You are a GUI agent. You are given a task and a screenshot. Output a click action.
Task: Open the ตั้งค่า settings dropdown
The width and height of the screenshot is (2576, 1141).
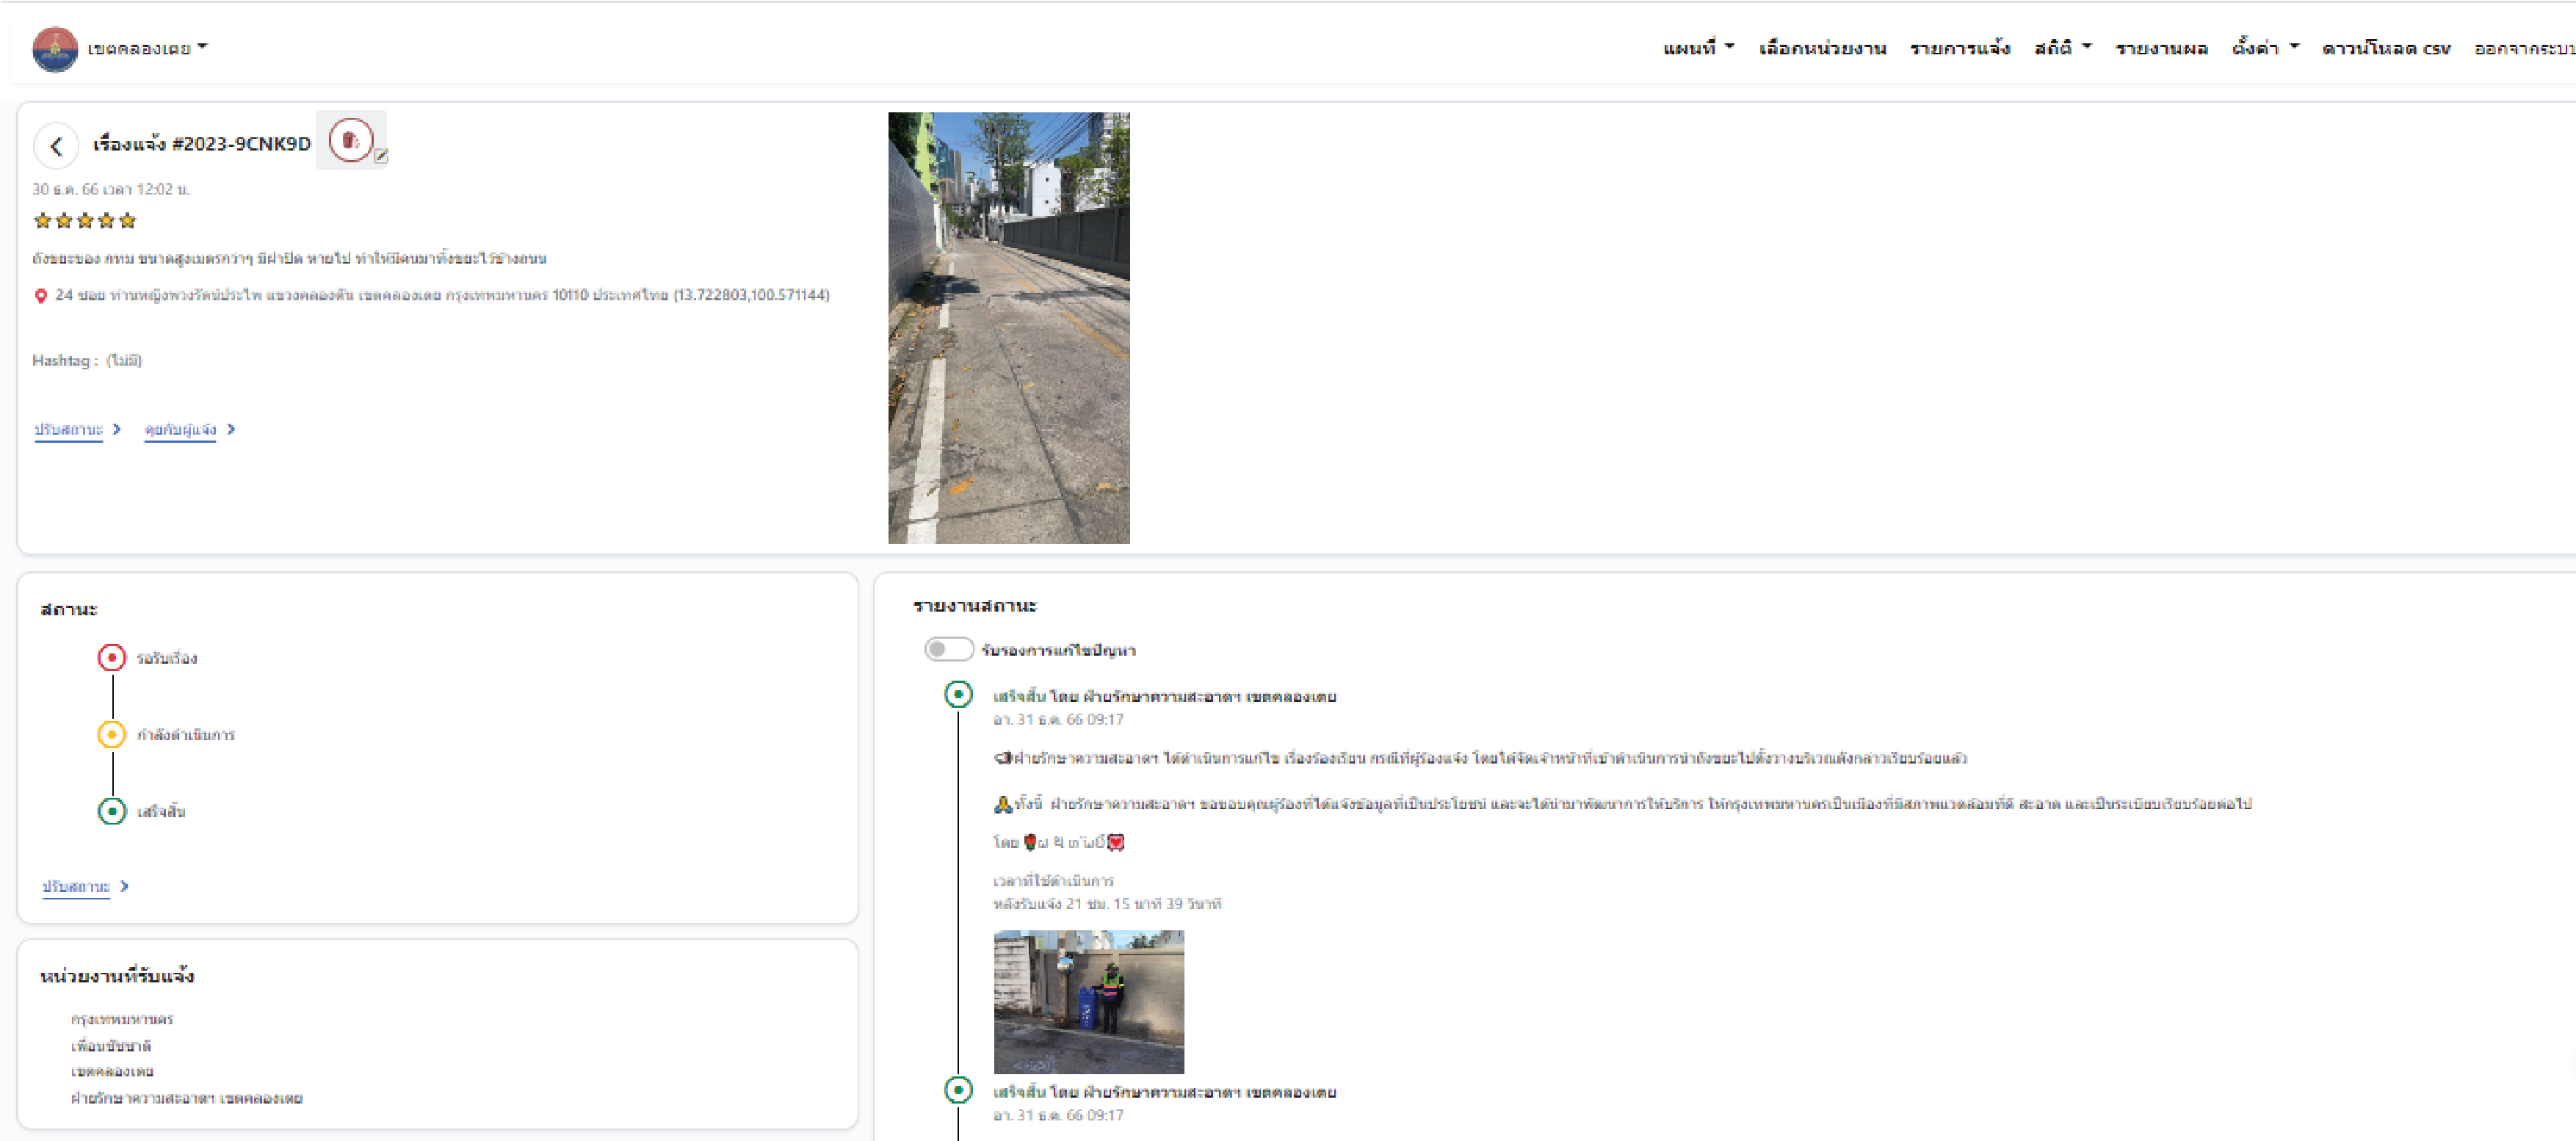[x=2265, y=48]
